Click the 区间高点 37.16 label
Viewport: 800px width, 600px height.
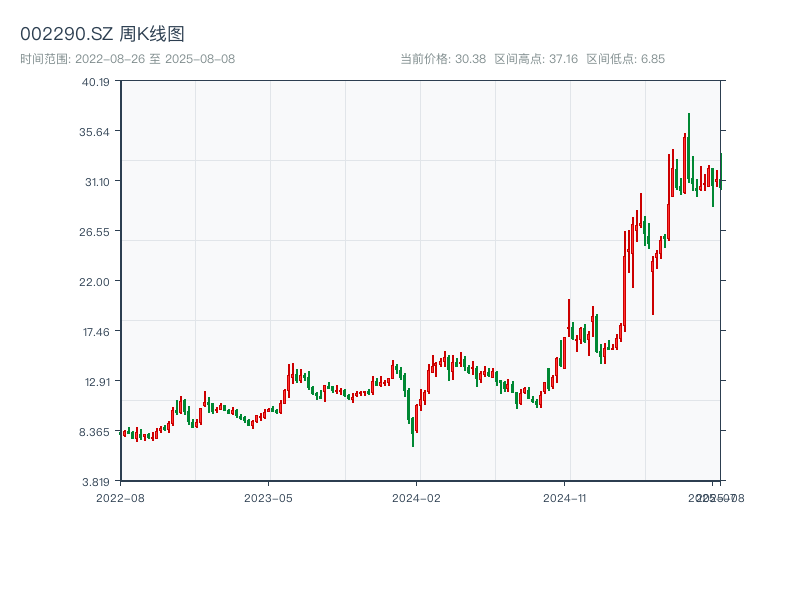[536, 59]
